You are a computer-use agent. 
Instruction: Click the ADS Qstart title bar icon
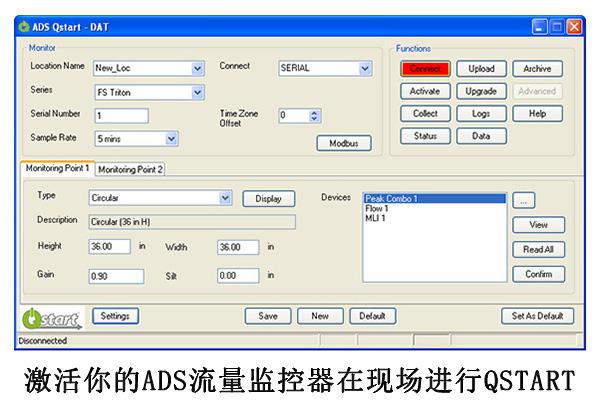tap(24, 27)
